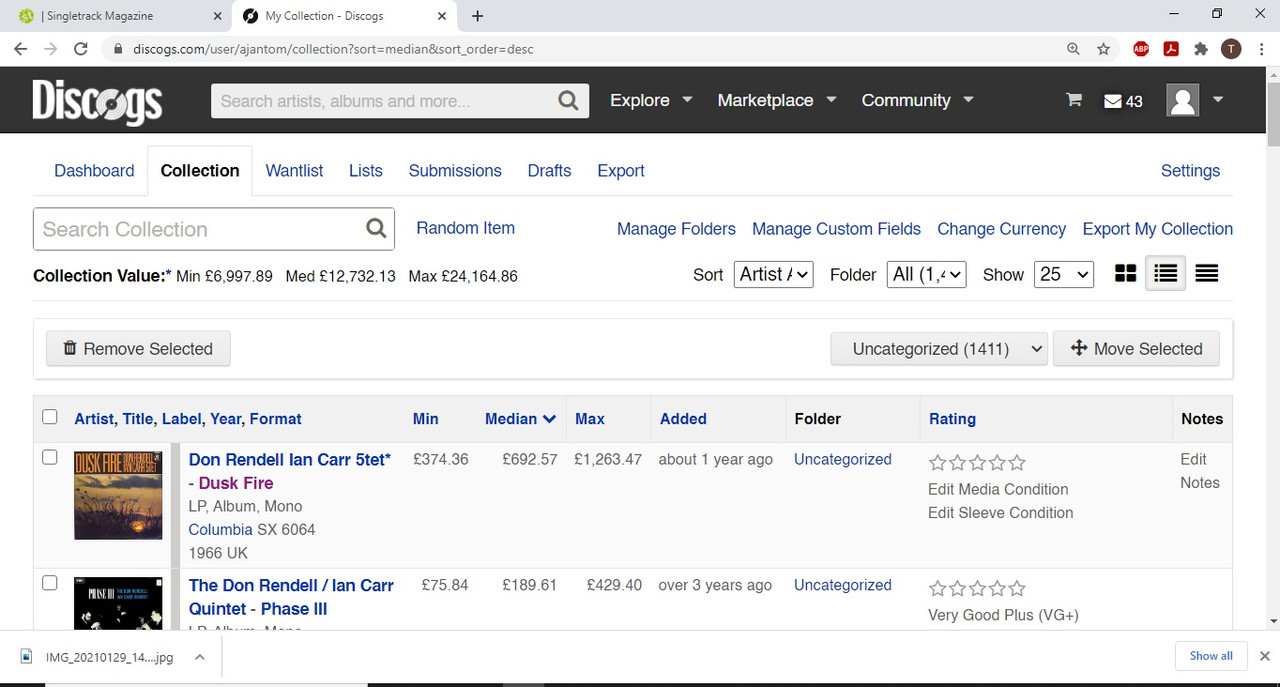Open the Phase III album cover thumbnail
The height and width of the screenshot is (687, 1280).
pyautogui.click(x=118, y=603)
